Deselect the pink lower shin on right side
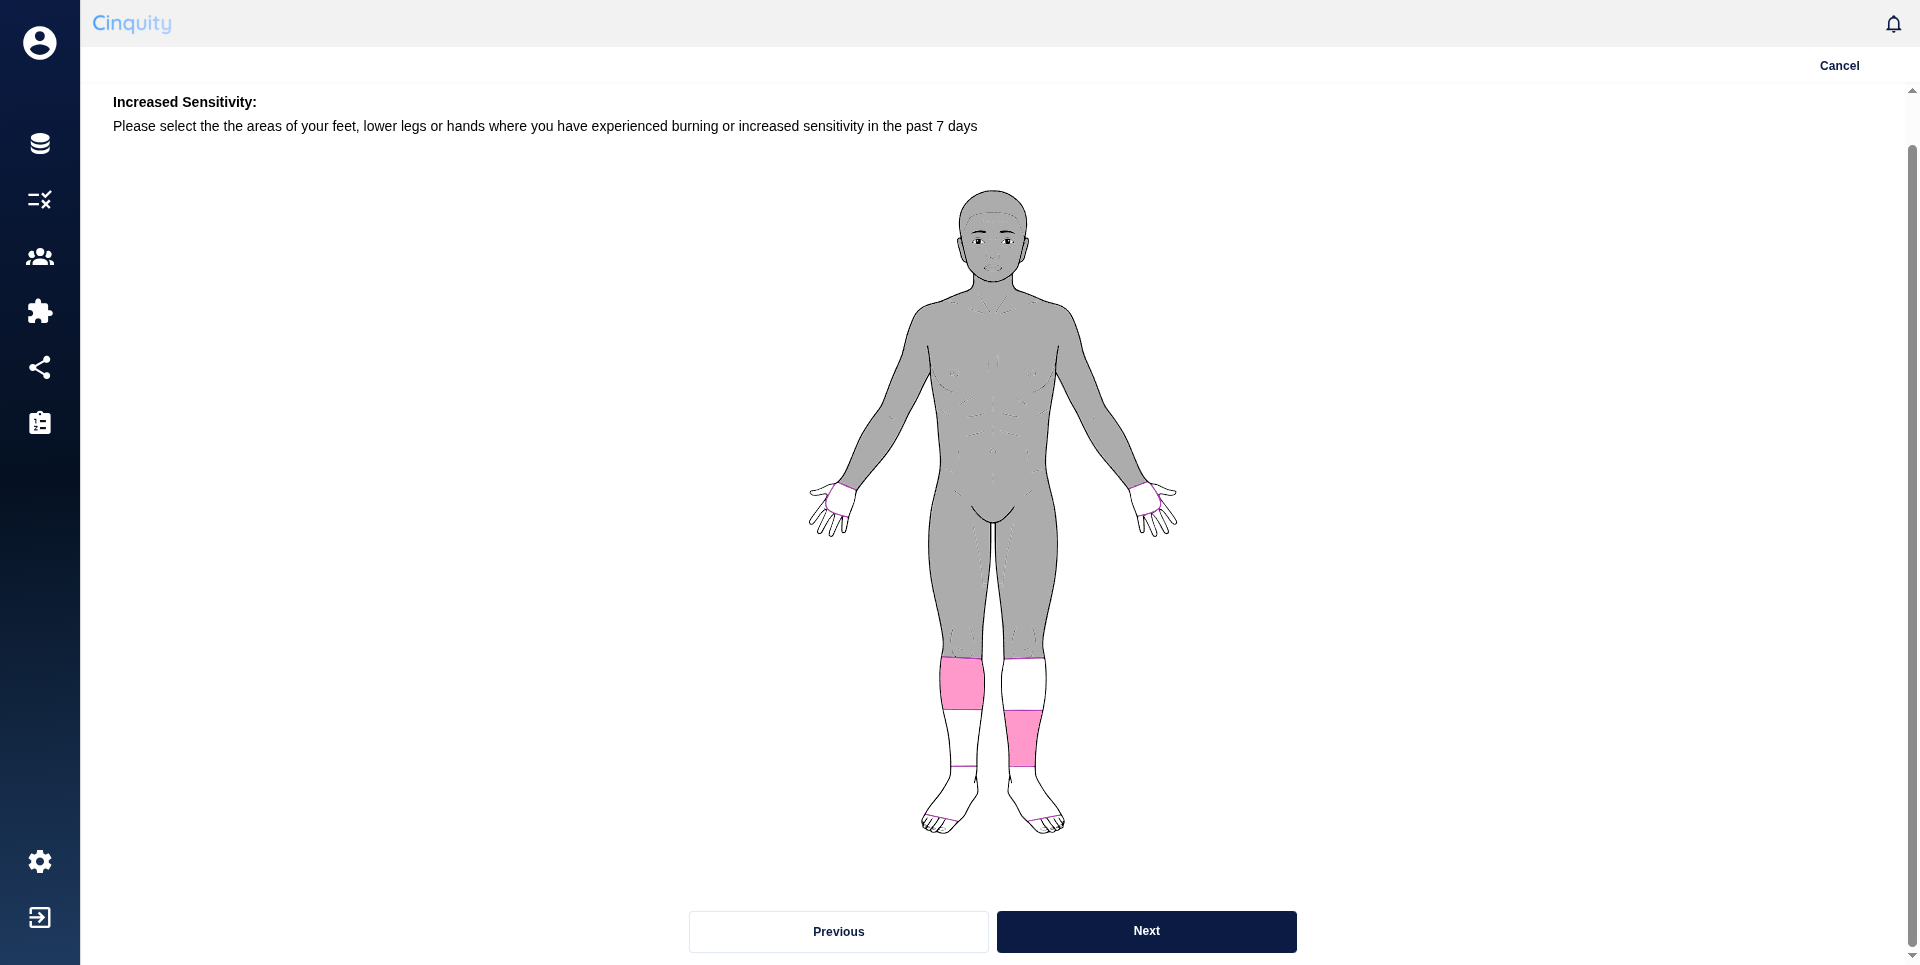1920x965 pixels. 1023,739
